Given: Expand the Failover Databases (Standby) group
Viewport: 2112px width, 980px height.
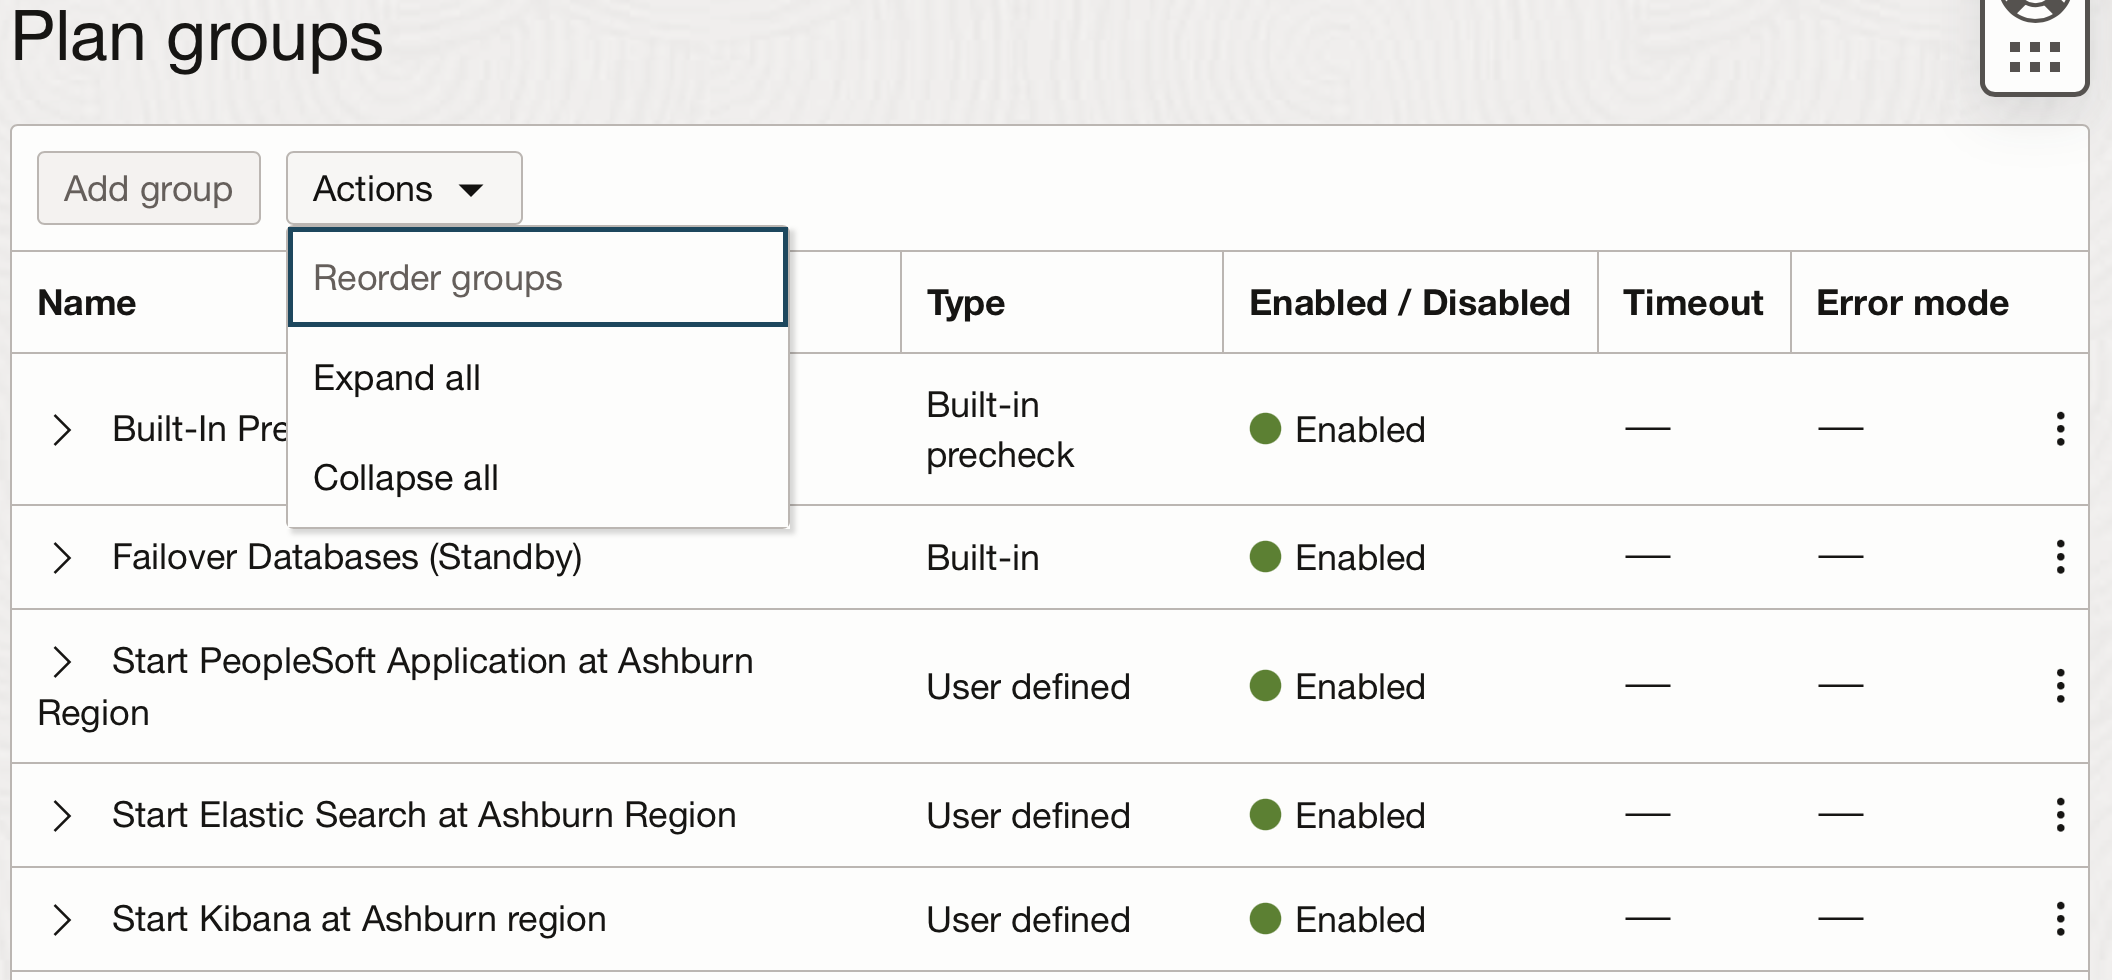Looking at the screenshot, I should click(x=62, y=558).
